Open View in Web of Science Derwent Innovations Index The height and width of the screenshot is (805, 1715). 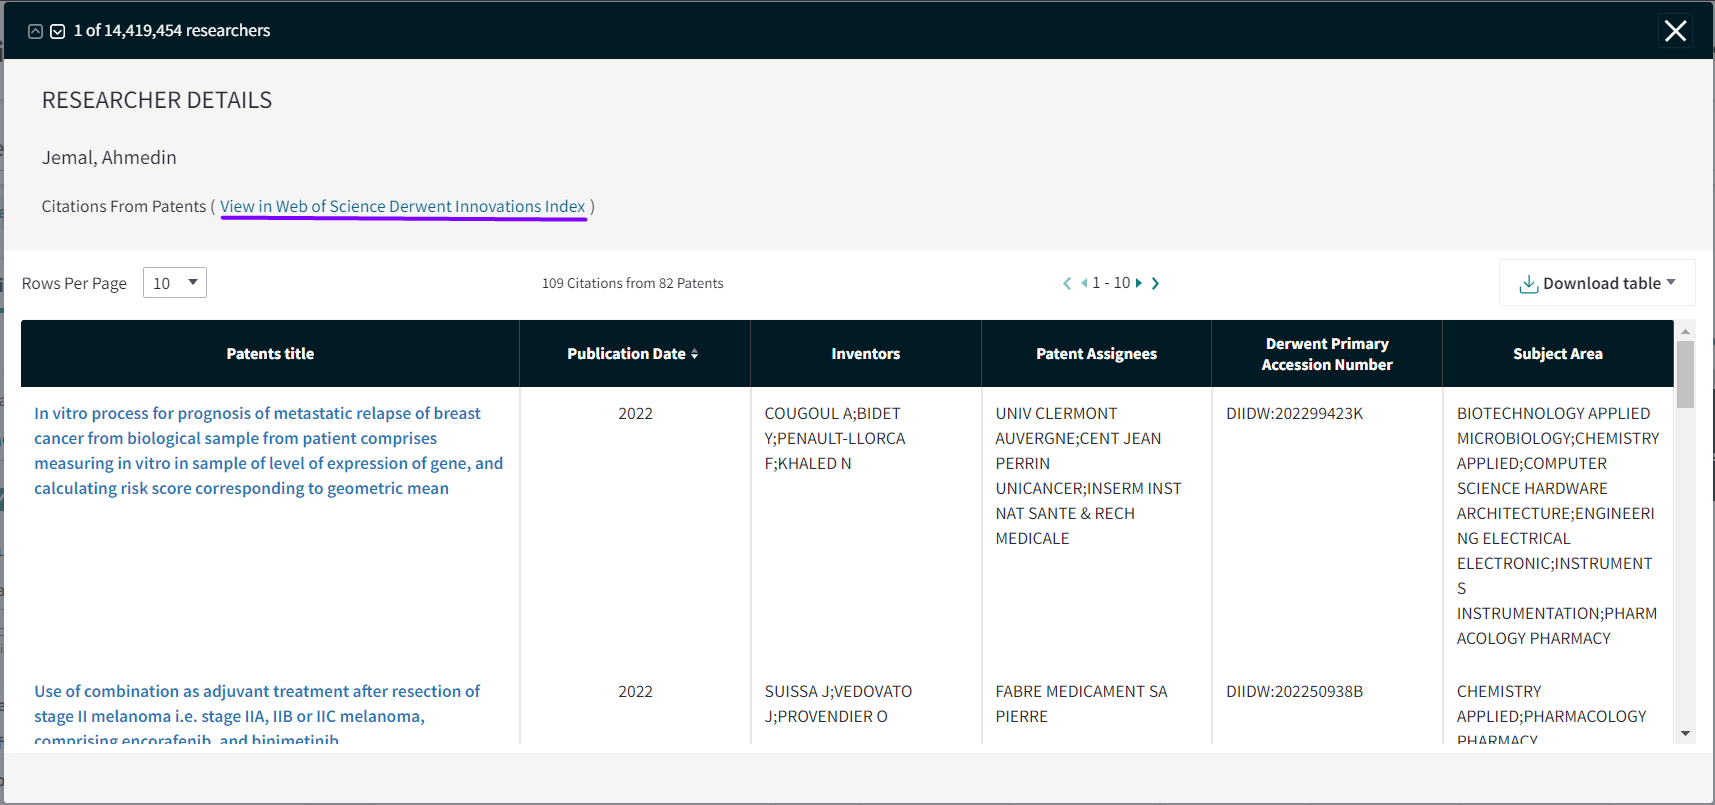click(x=403, y=206)
